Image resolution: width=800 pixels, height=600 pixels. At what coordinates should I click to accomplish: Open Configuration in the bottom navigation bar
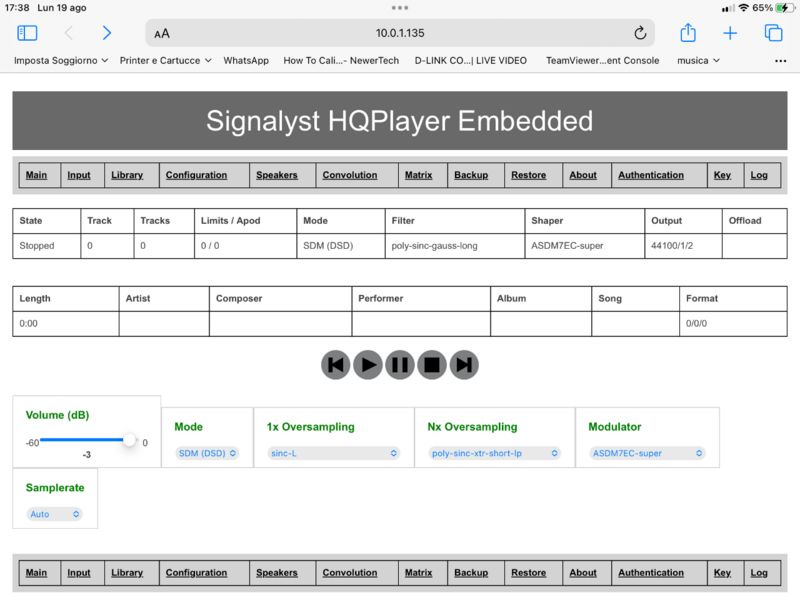point(196,573)
